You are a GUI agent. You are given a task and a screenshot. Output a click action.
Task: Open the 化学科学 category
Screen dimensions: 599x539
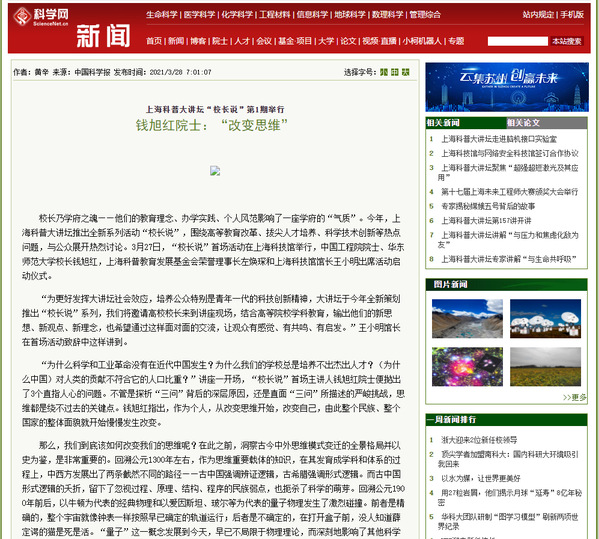click(x=237, y=15)
